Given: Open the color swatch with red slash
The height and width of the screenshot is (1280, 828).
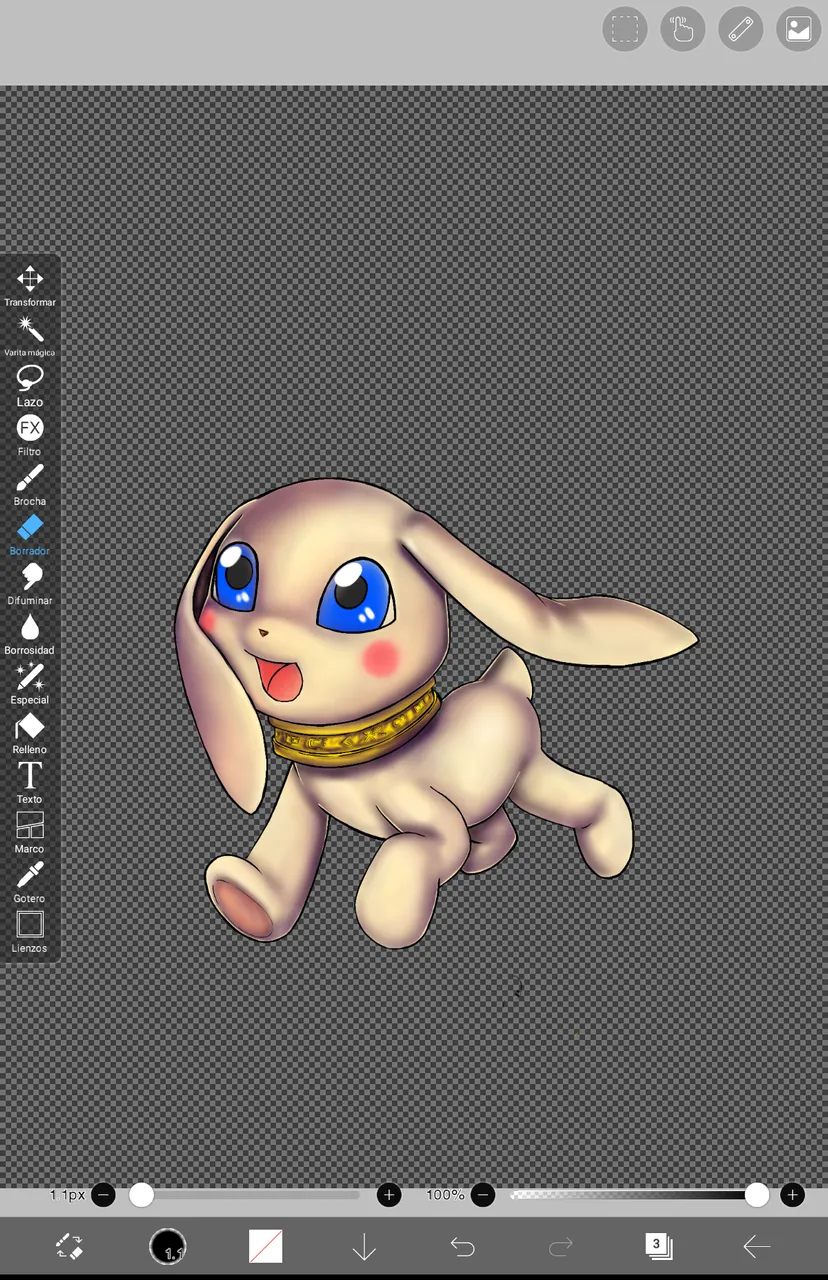Looking at the screenshot, I should pyautogui.click(x=266, y=1246).
